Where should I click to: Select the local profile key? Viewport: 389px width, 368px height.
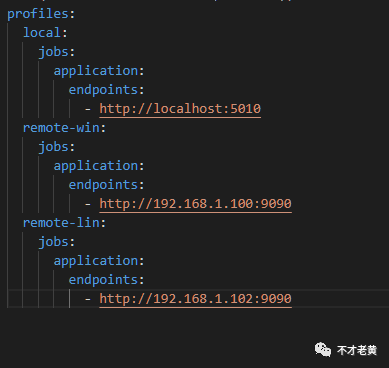click(x=42, y=33)
